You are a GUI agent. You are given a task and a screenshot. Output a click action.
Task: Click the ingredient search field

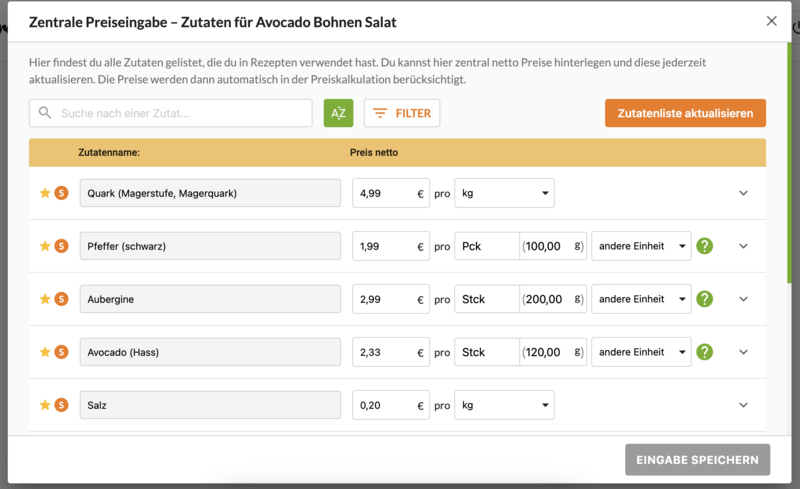pyautogui.click(x=180, y=113)
